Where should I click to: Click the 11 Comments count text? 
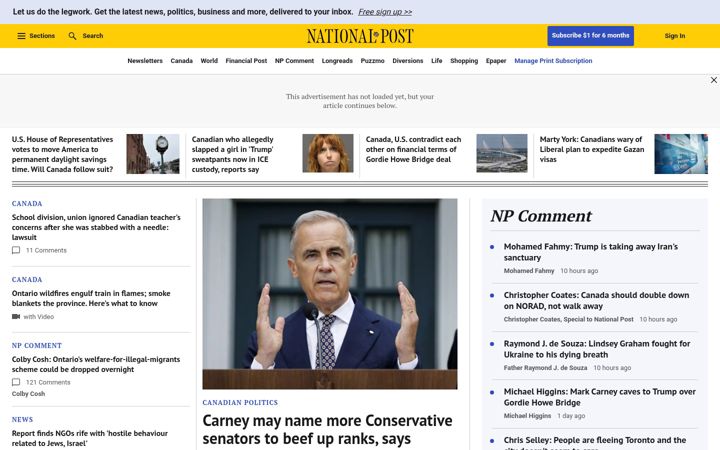tap(46, 250)
